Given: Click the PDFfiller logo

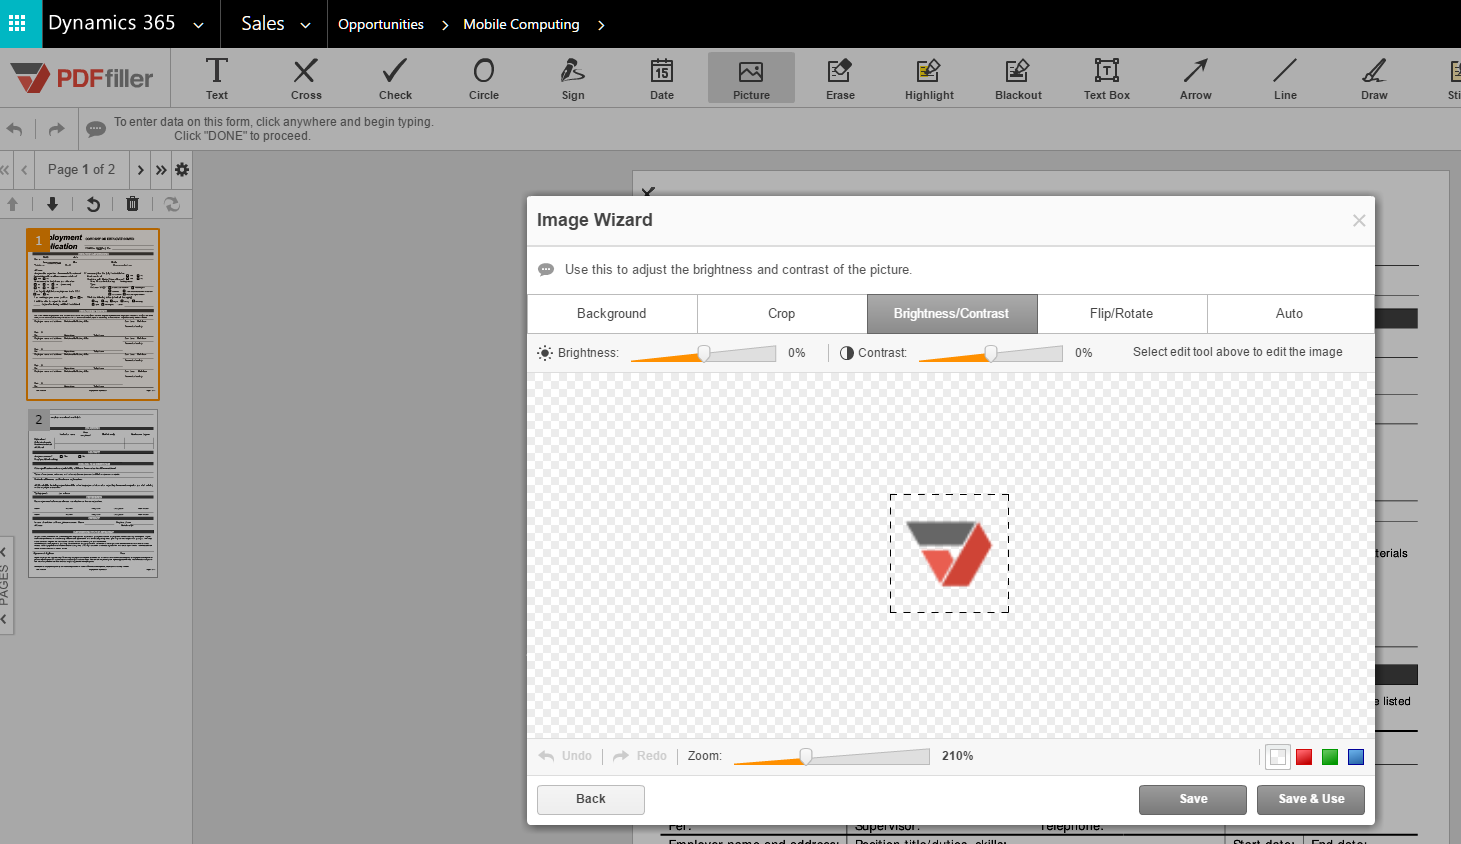Looking at the screenshot, I should (83, 77).
